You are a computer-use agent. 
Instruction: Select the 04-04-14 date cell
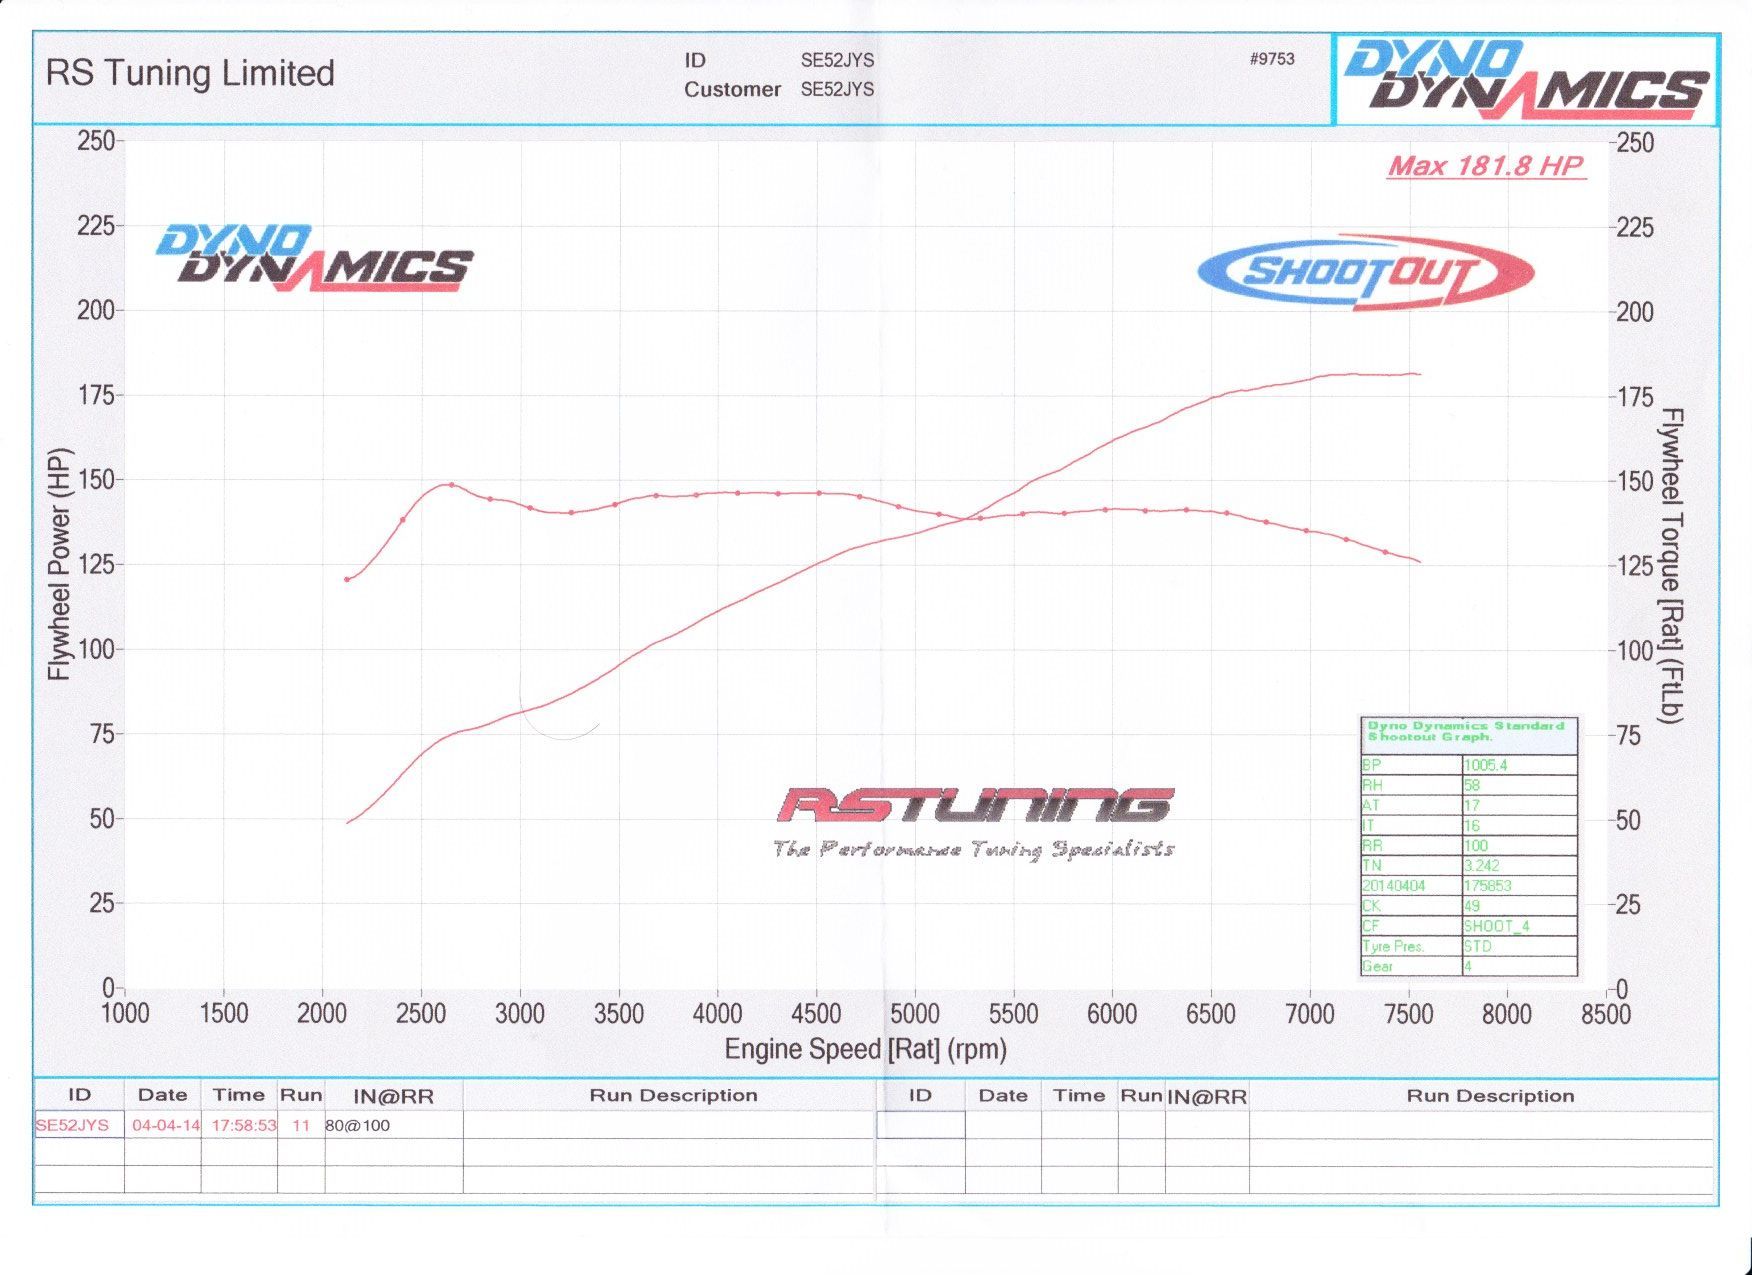tap(165, 1125)
